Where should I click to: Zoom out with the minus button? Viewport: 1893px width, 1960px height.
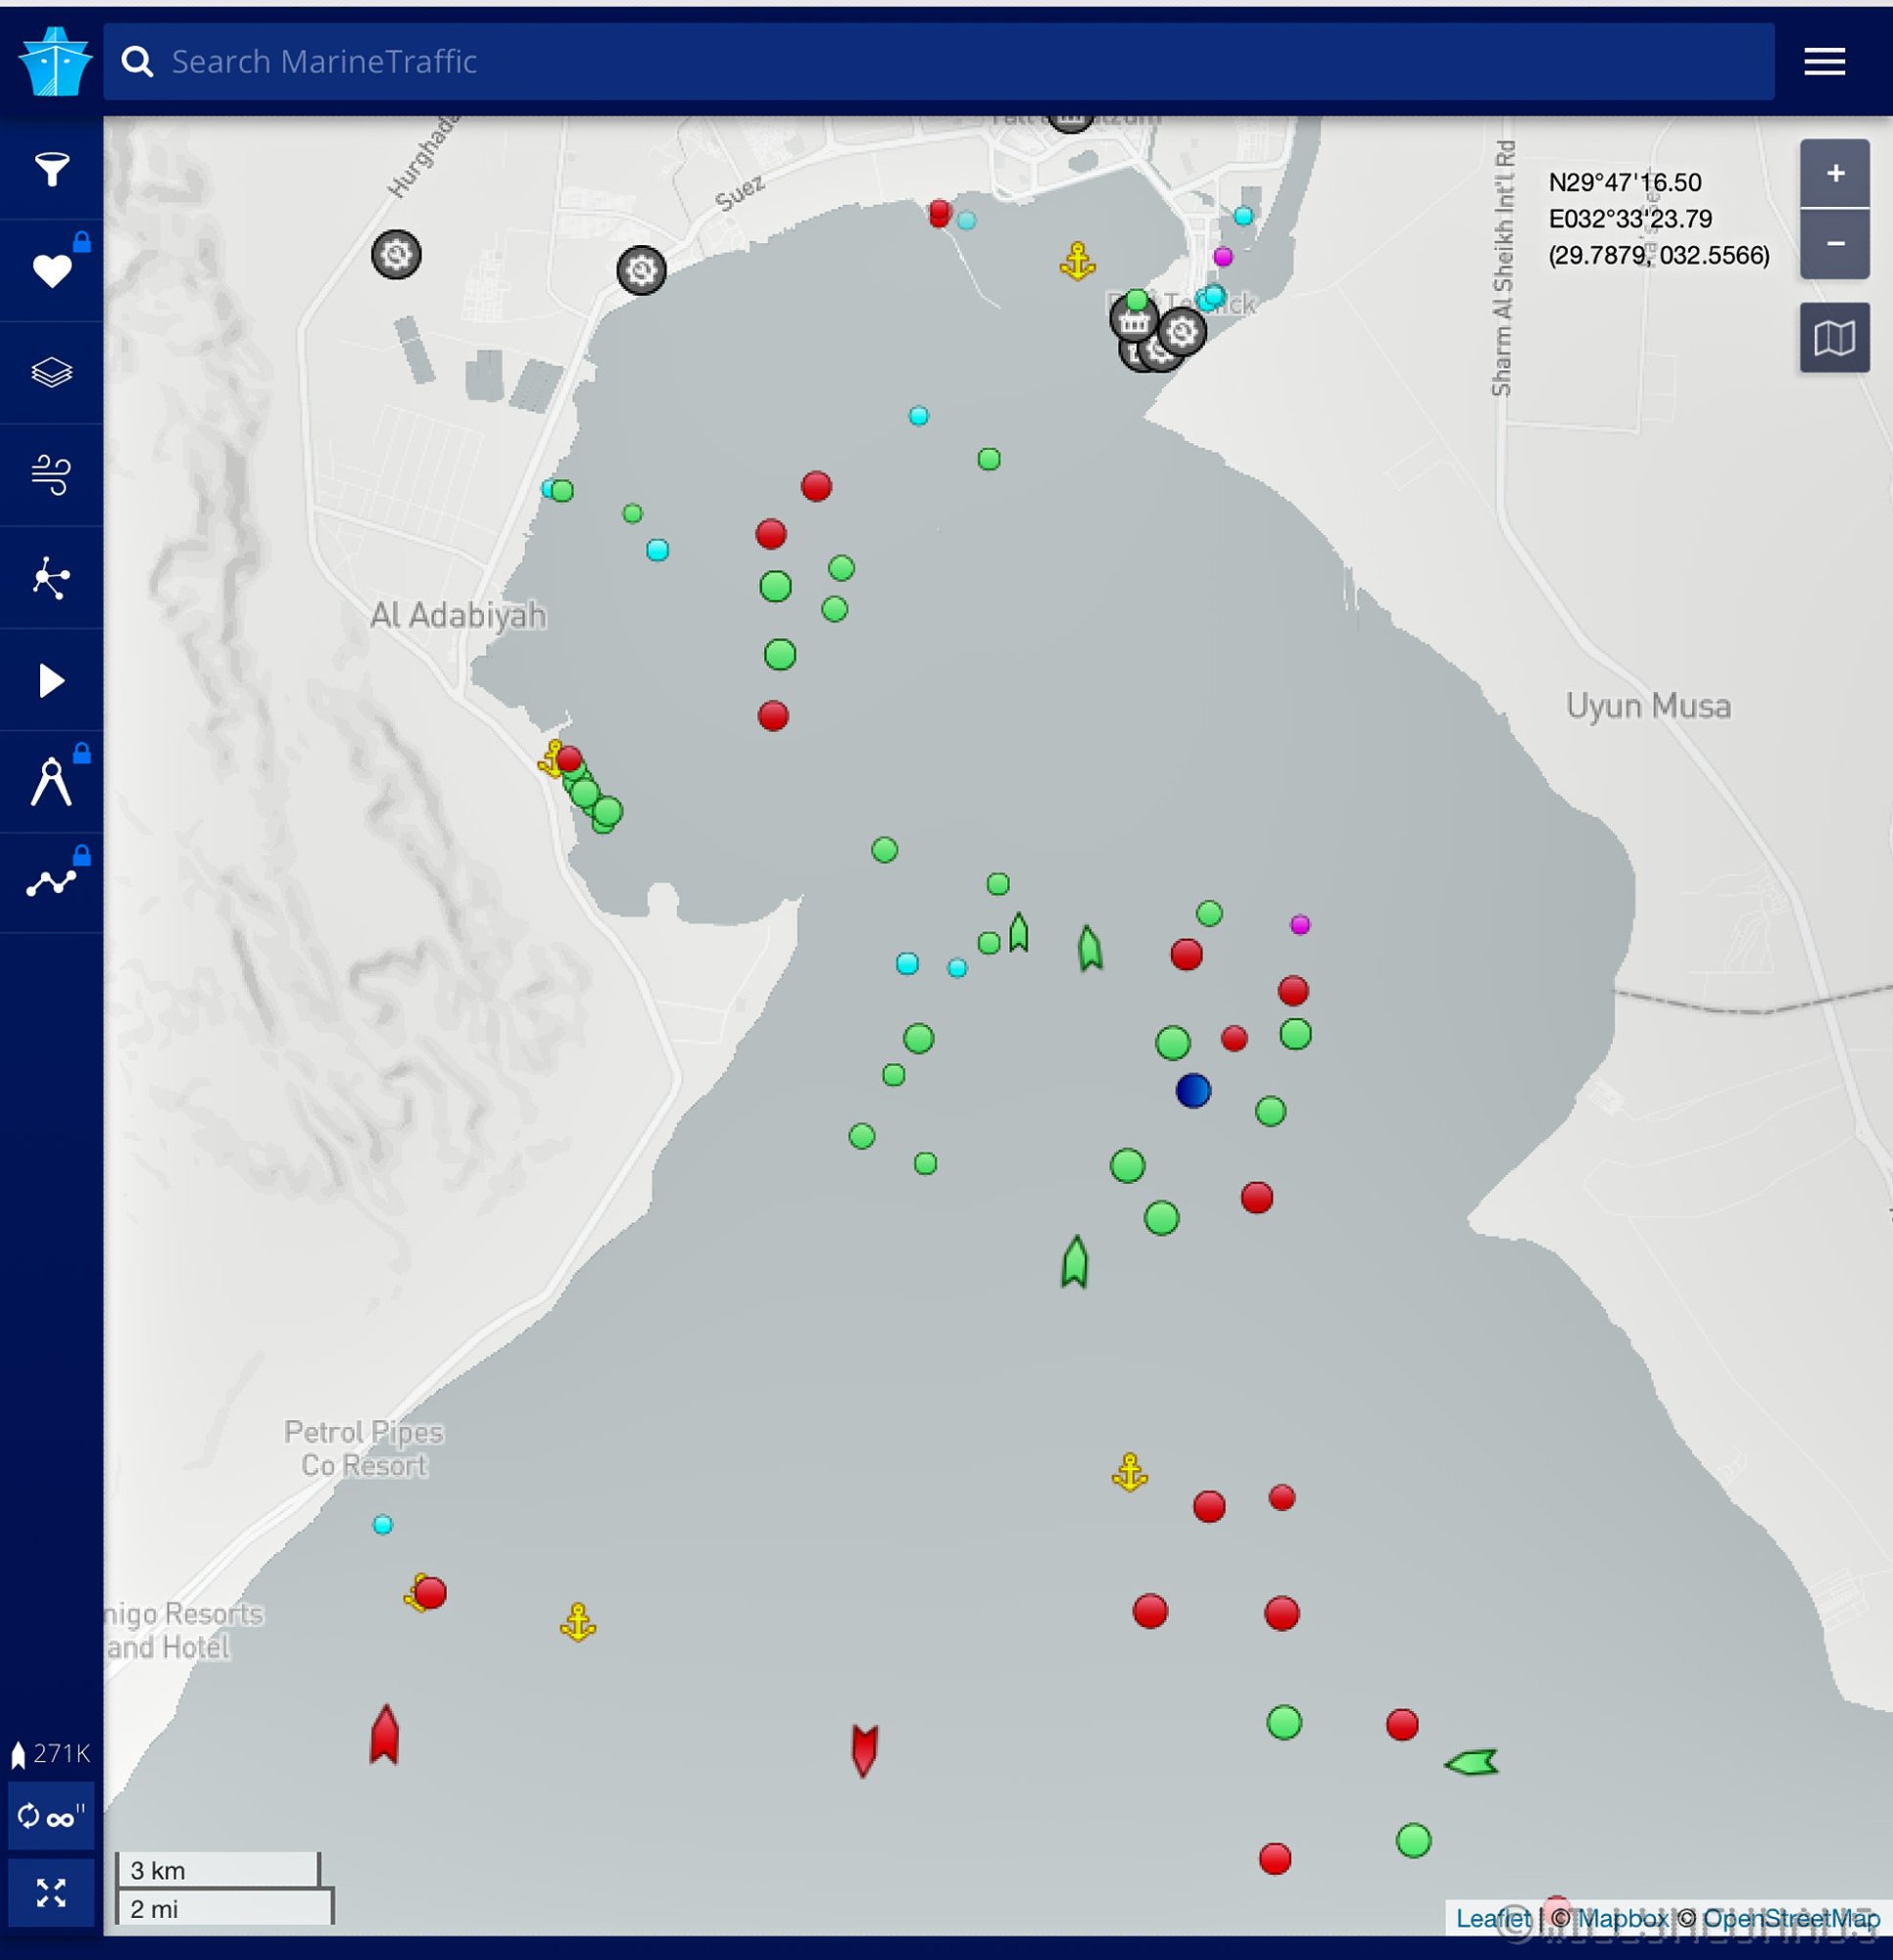click(x=1834, y=243)
